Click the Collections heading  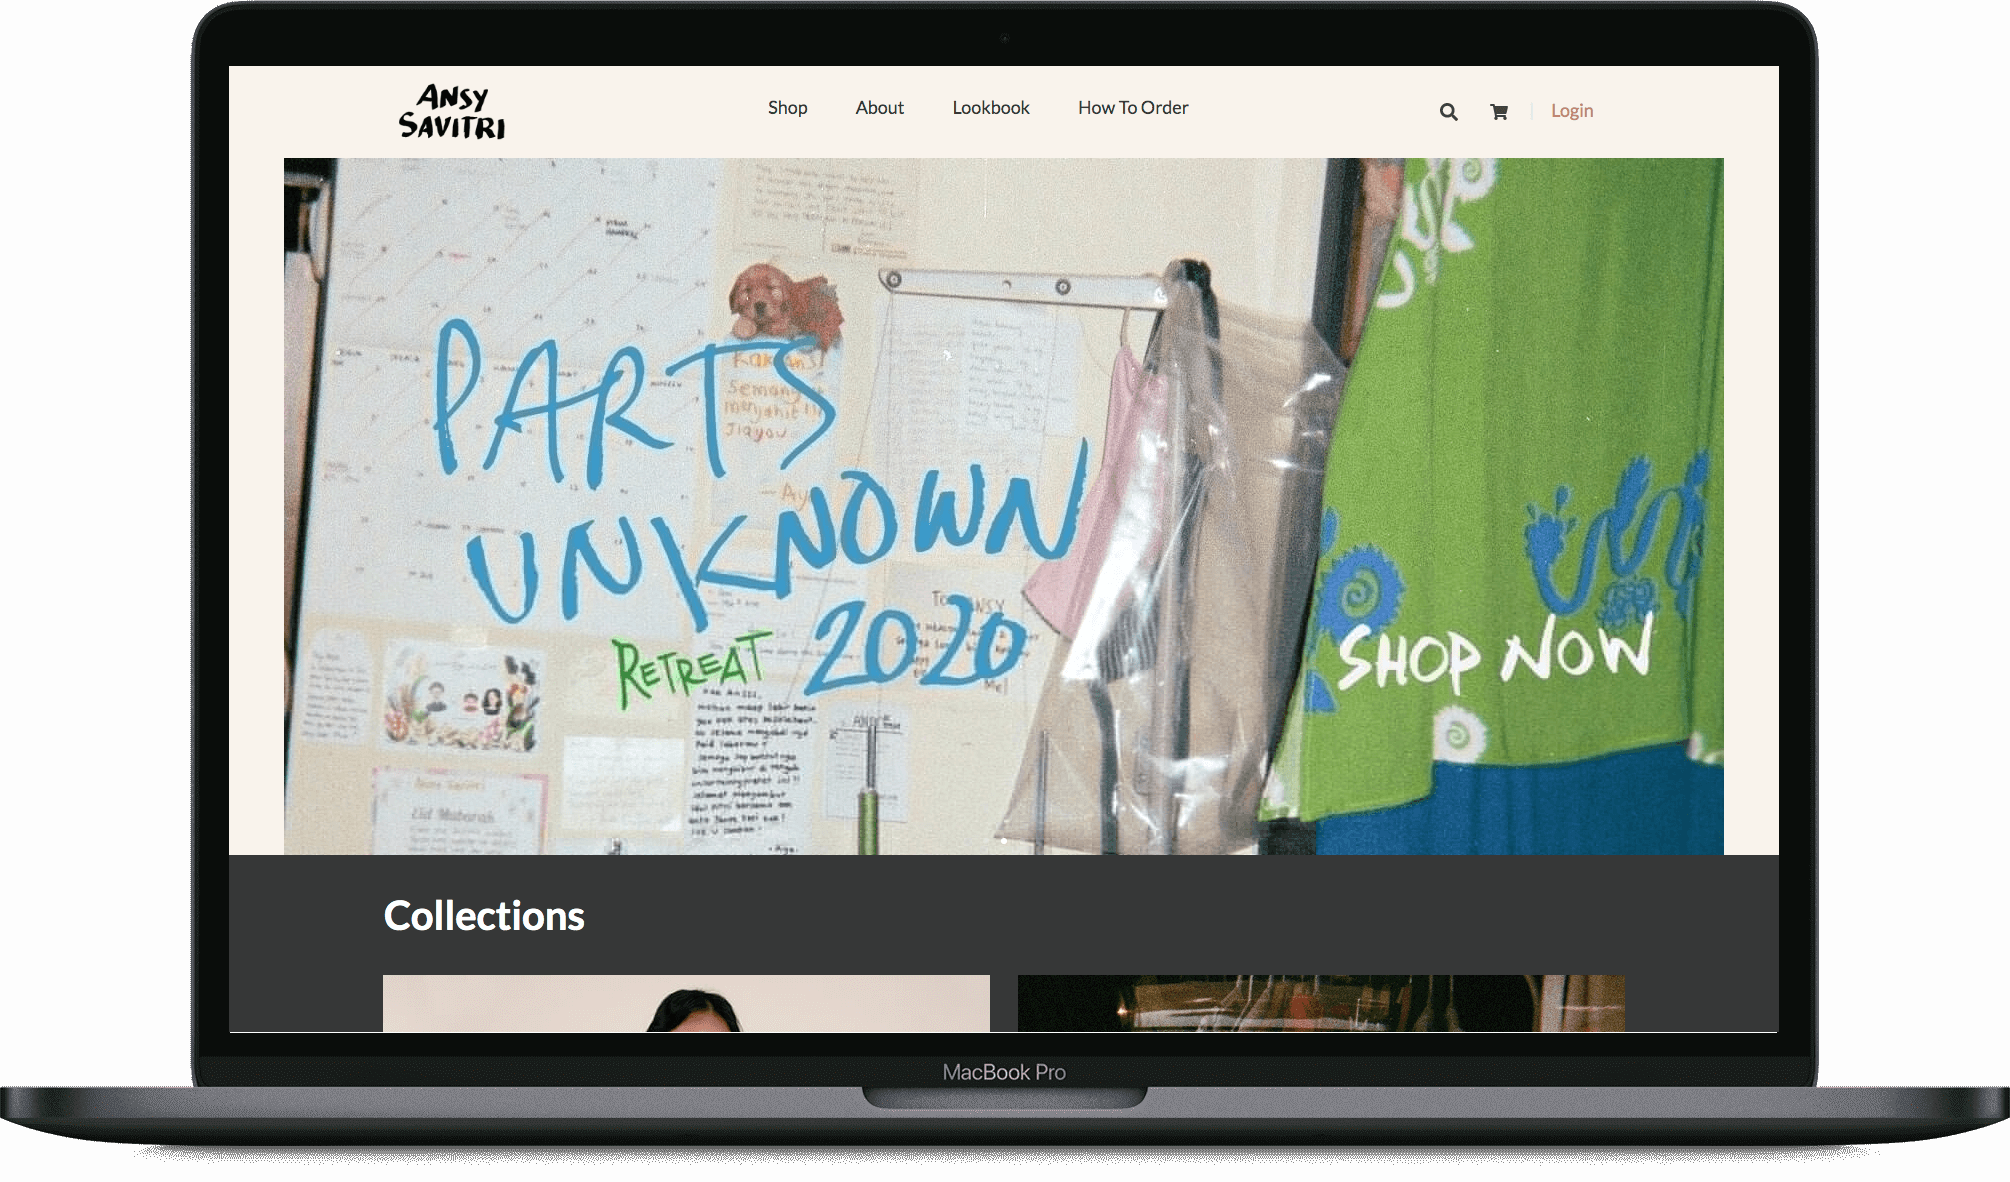tap(484, 916)
